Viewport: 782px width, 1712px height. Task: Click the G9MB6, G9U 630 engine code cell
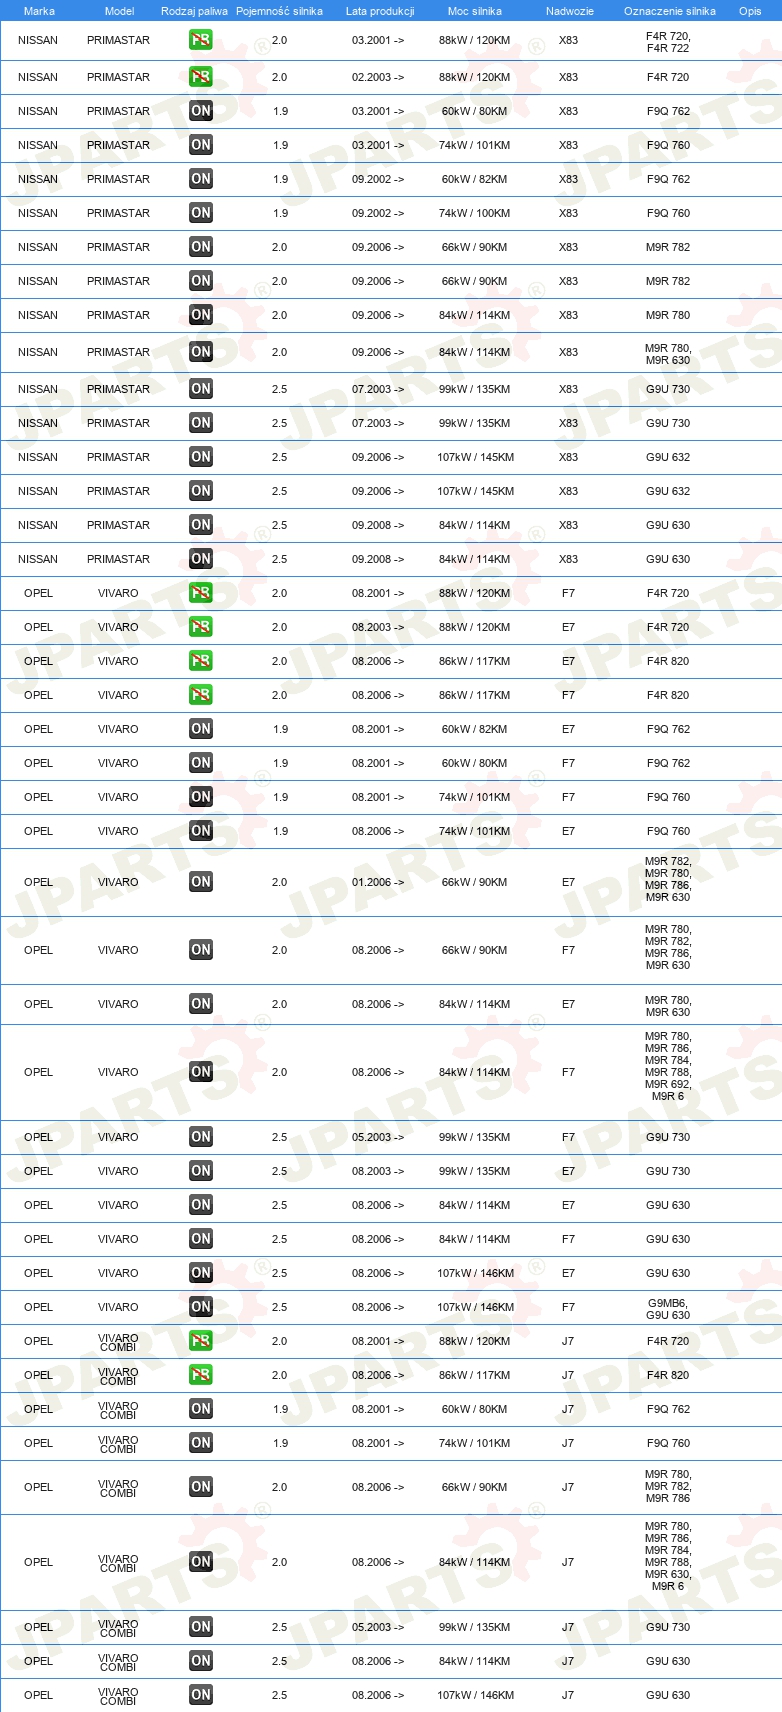pyautogui.click(x=668, y=1309)
